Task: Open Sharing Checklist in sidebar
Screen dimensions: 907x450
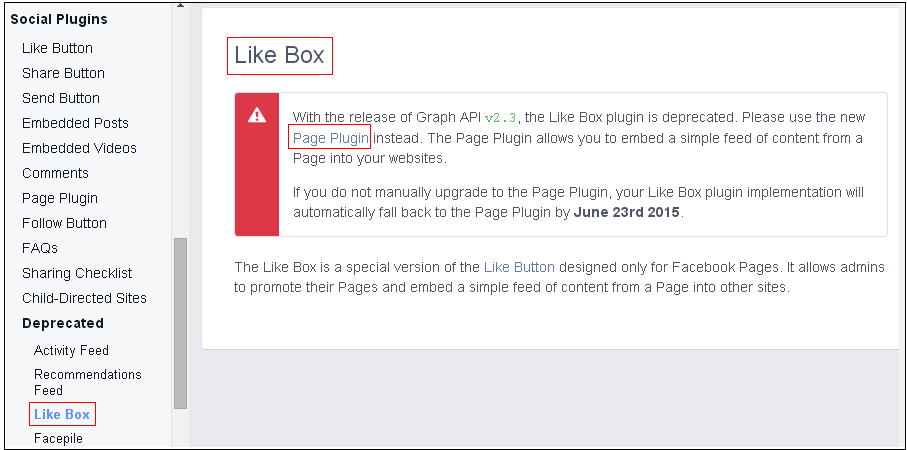Action: (77, 273)
